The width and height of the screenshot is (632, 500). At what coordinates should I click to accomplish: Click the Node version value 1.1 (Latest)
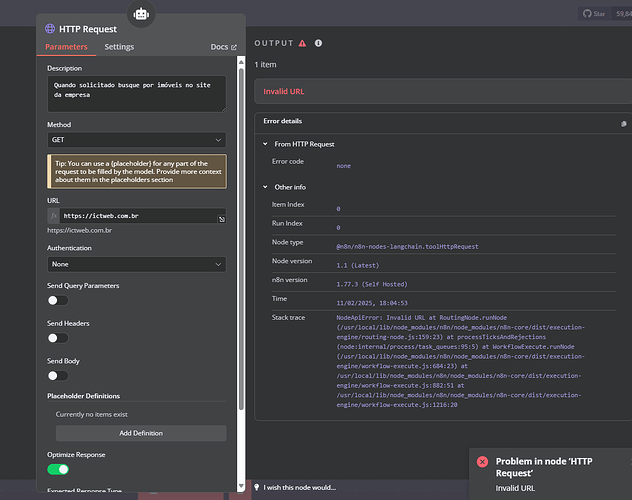(x=358, y=266)
